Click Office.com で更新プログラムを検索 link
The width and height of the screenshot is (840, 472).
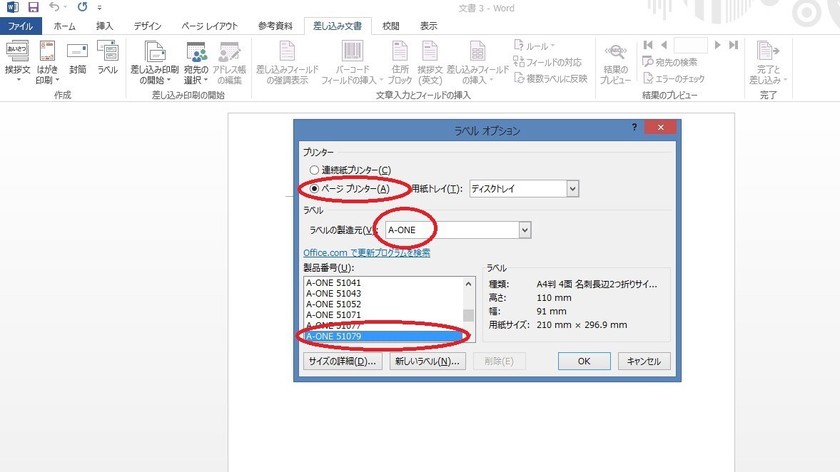366,252
